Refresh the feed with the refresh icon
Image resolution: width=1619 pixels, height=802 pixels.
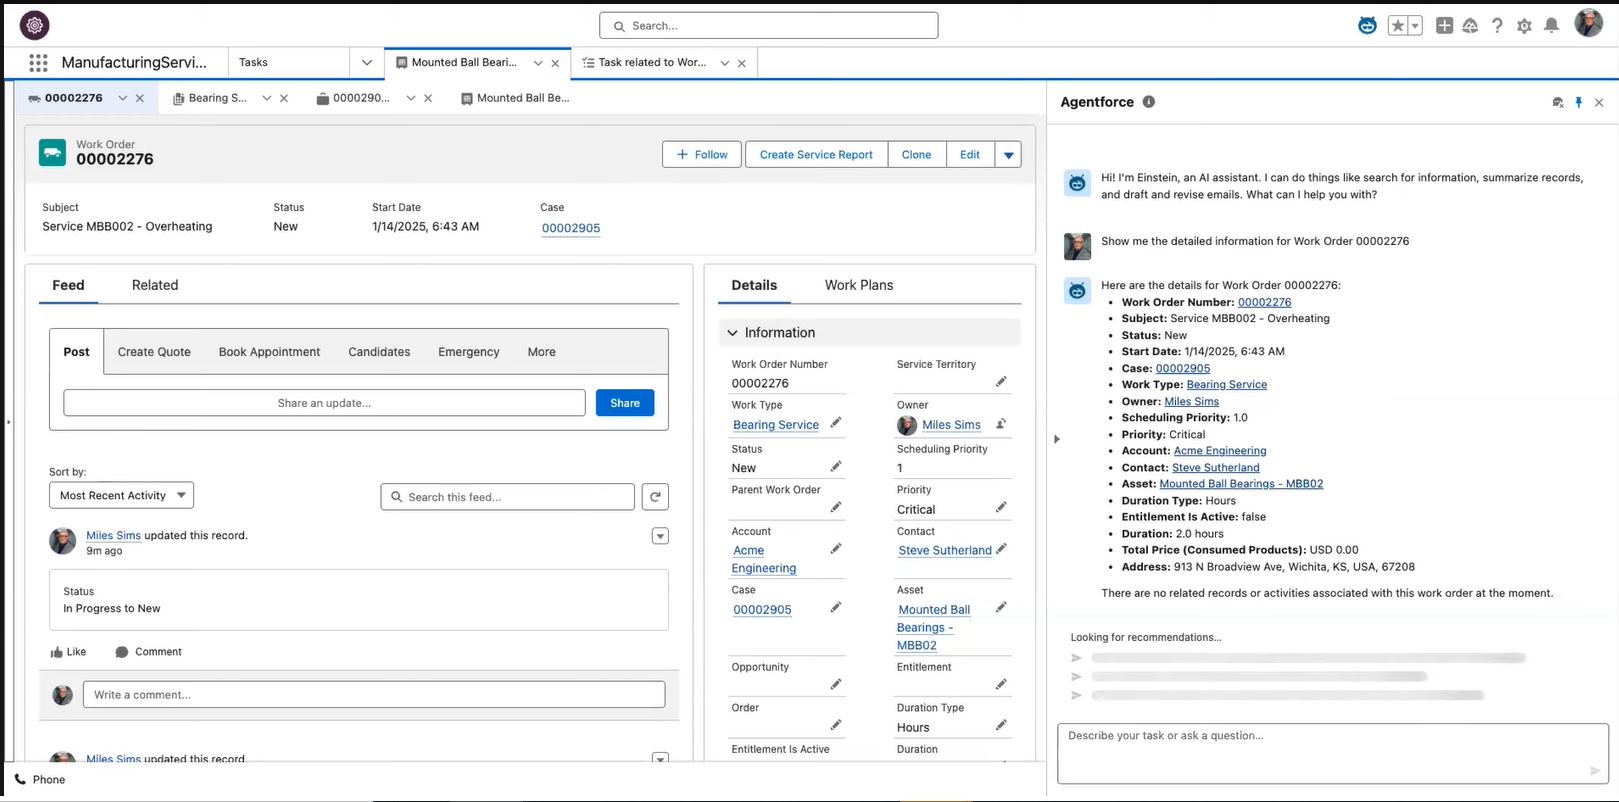pyautogui.click(x=655, y=497)
